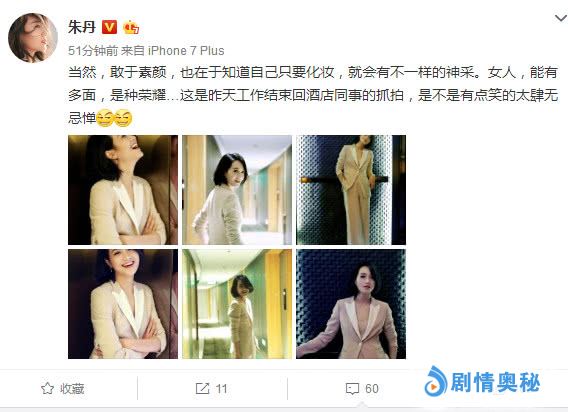The width and height of the screenshot is (568, 412).
Task: Open full-body suit photo top right
Action: tap(351, 190)
